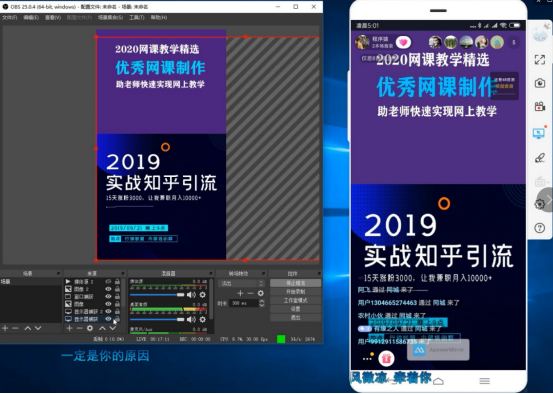Adjust 媒体源 volume slider in mixer
Screen dimensions: 553x394
click(157, 295)
